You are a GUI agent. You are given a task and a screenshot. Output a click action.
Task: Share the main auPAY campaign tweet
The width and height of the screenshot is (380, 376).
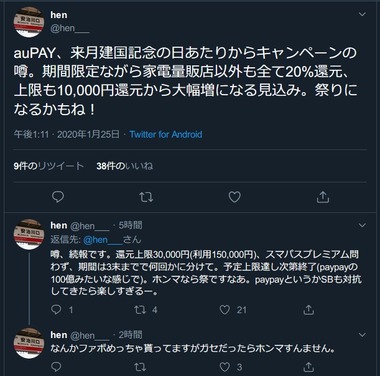(322, 197)
